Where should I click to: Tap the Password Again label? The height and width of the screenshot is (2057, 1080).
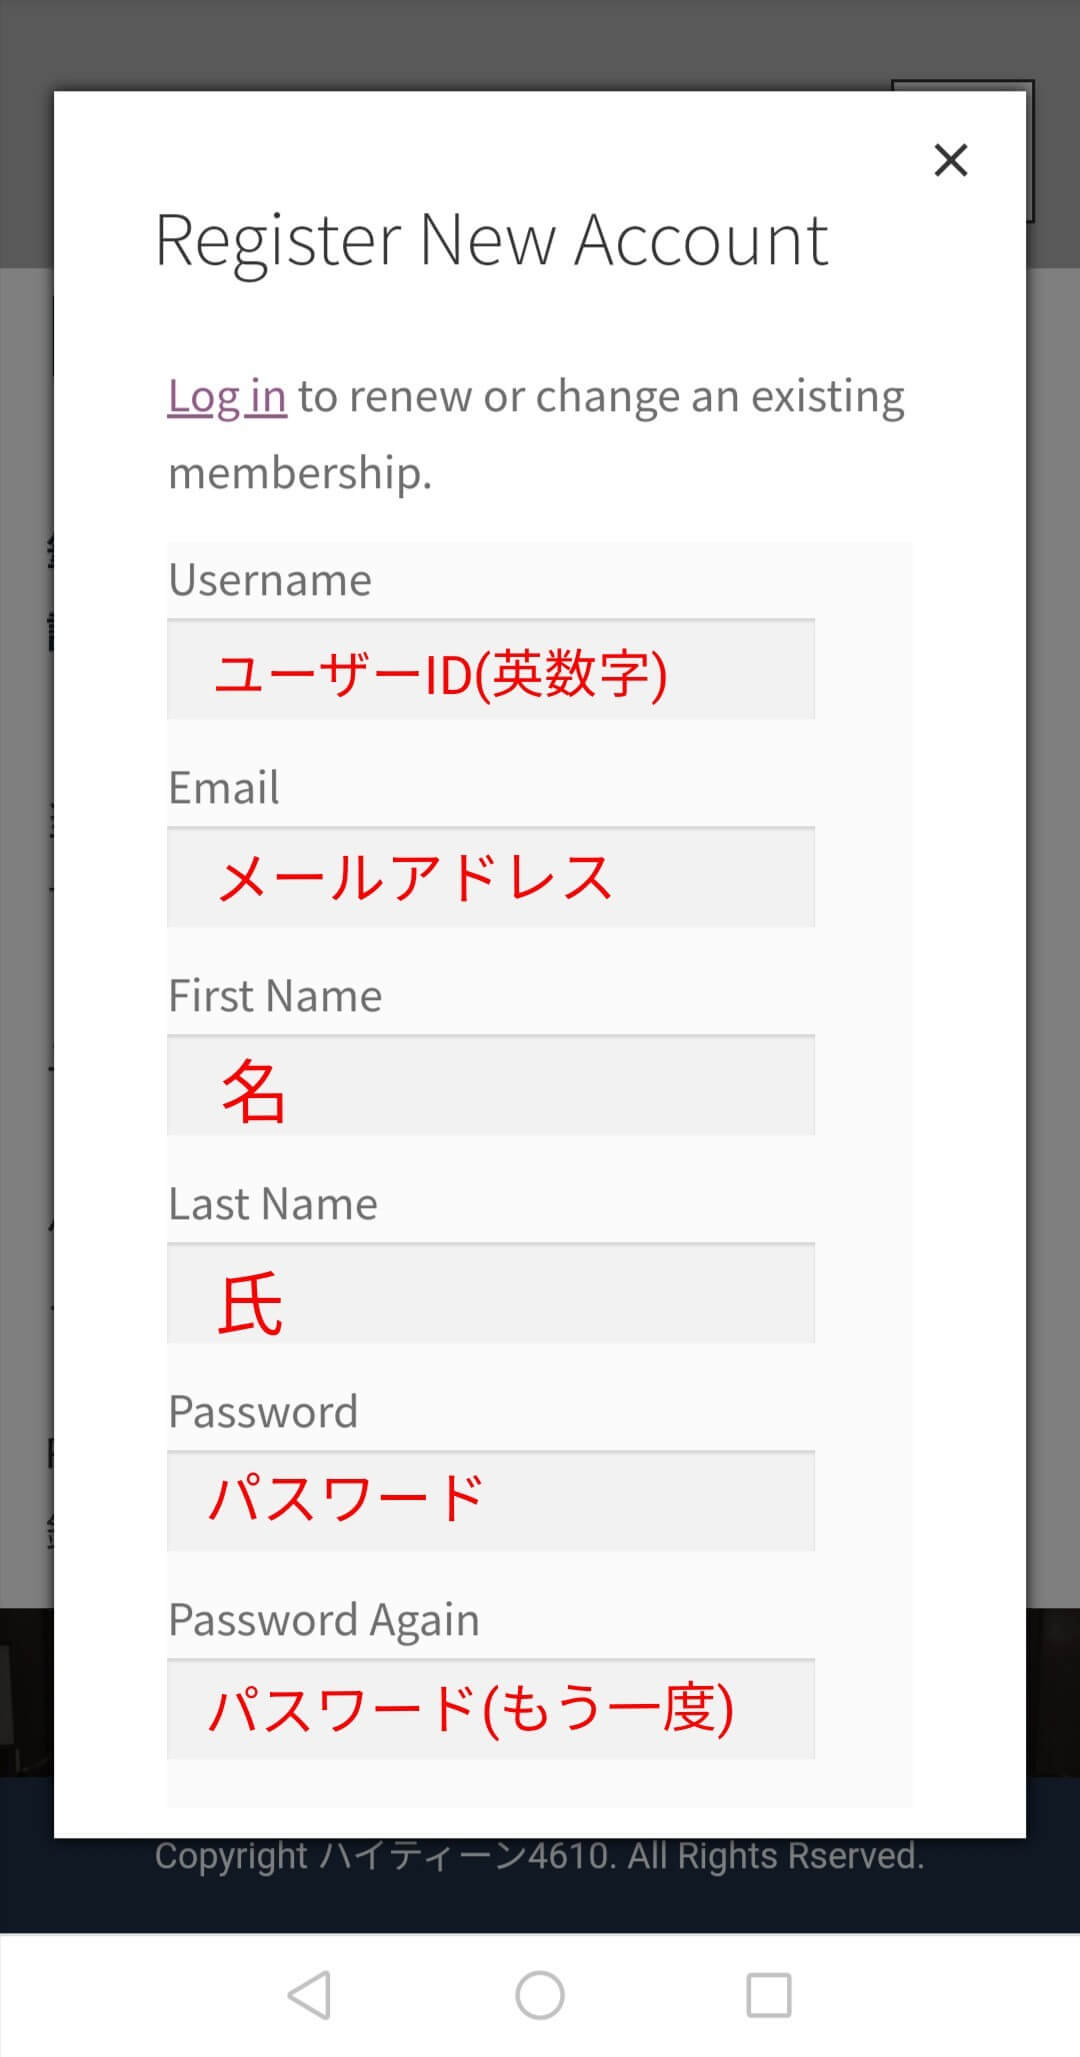[324, 1620]
